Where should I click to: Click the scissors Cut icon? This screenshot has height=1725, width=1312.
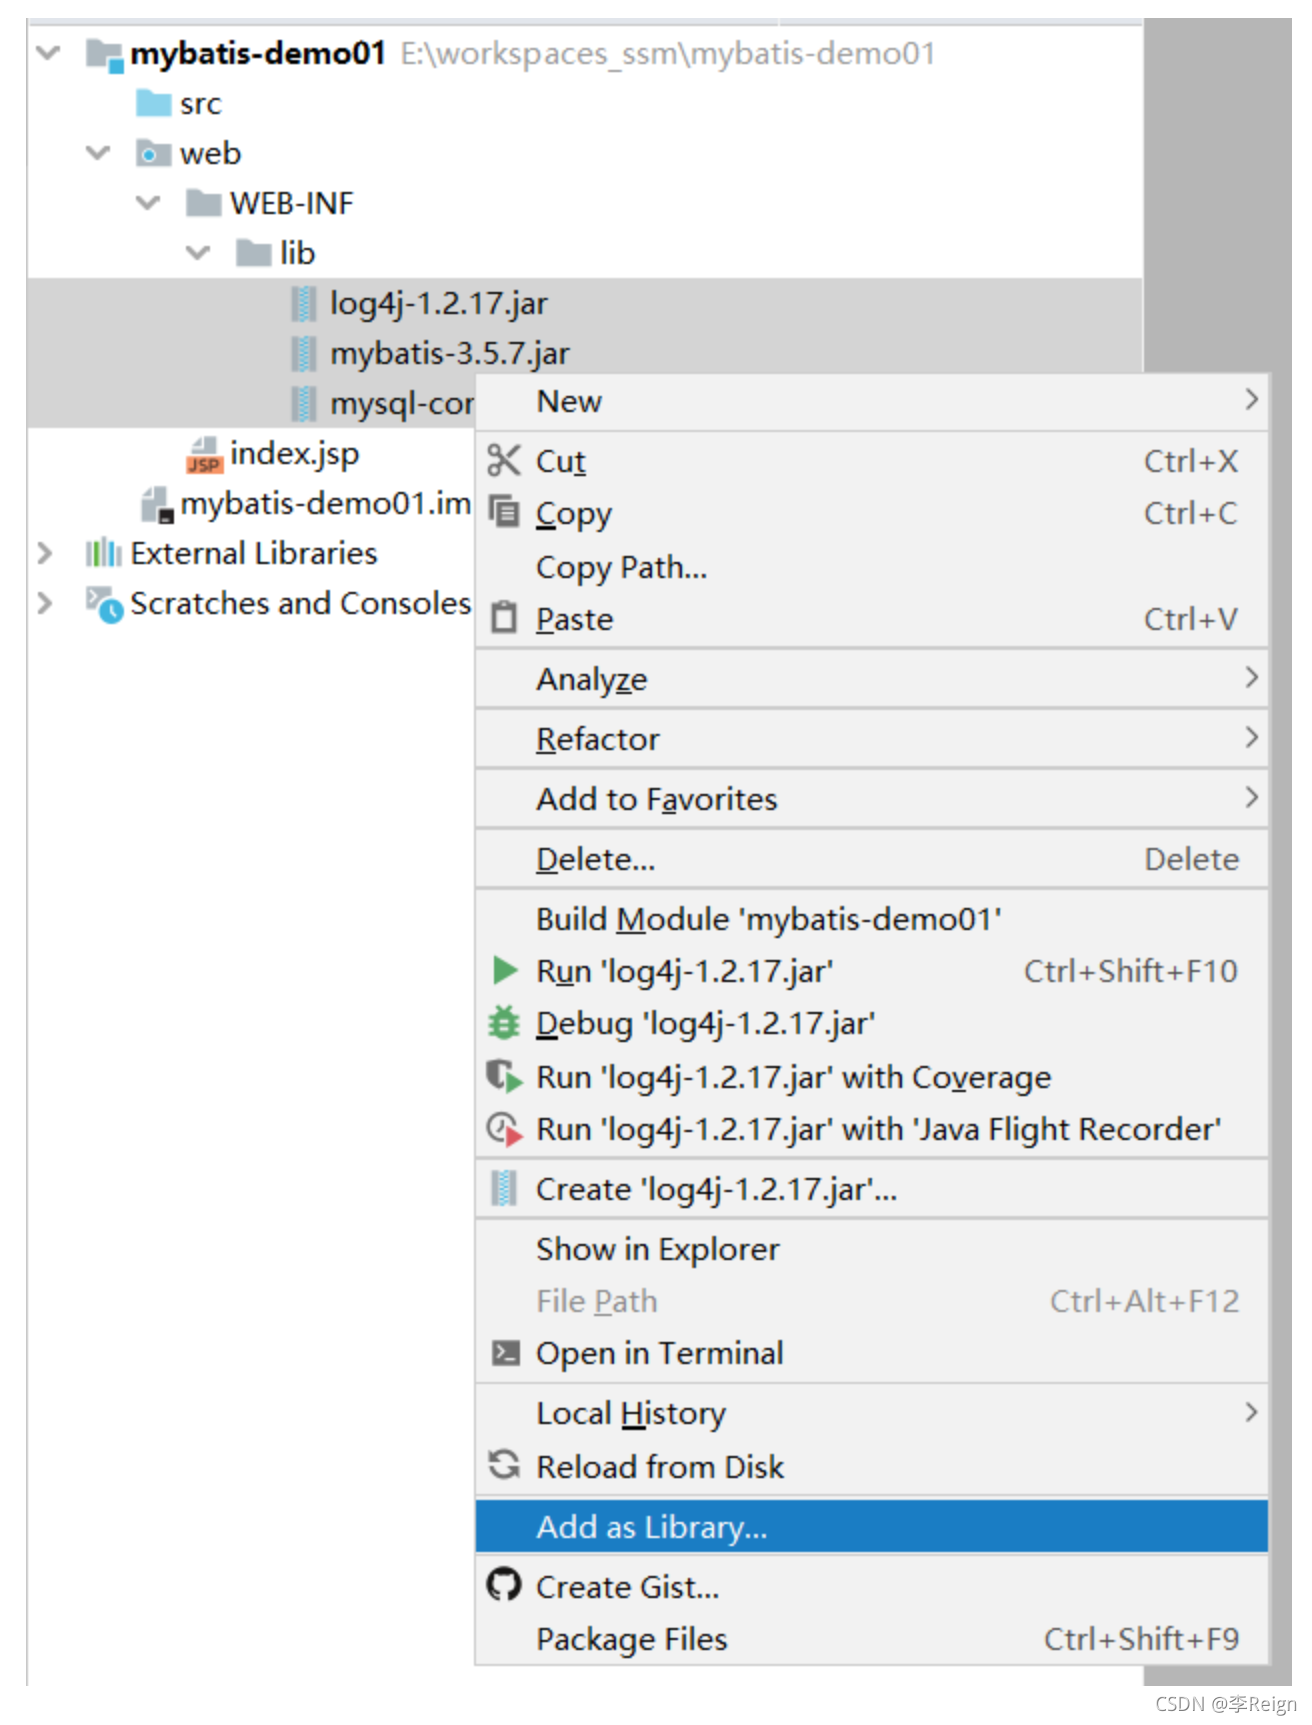pyautogui.click(x=503, y=461)
